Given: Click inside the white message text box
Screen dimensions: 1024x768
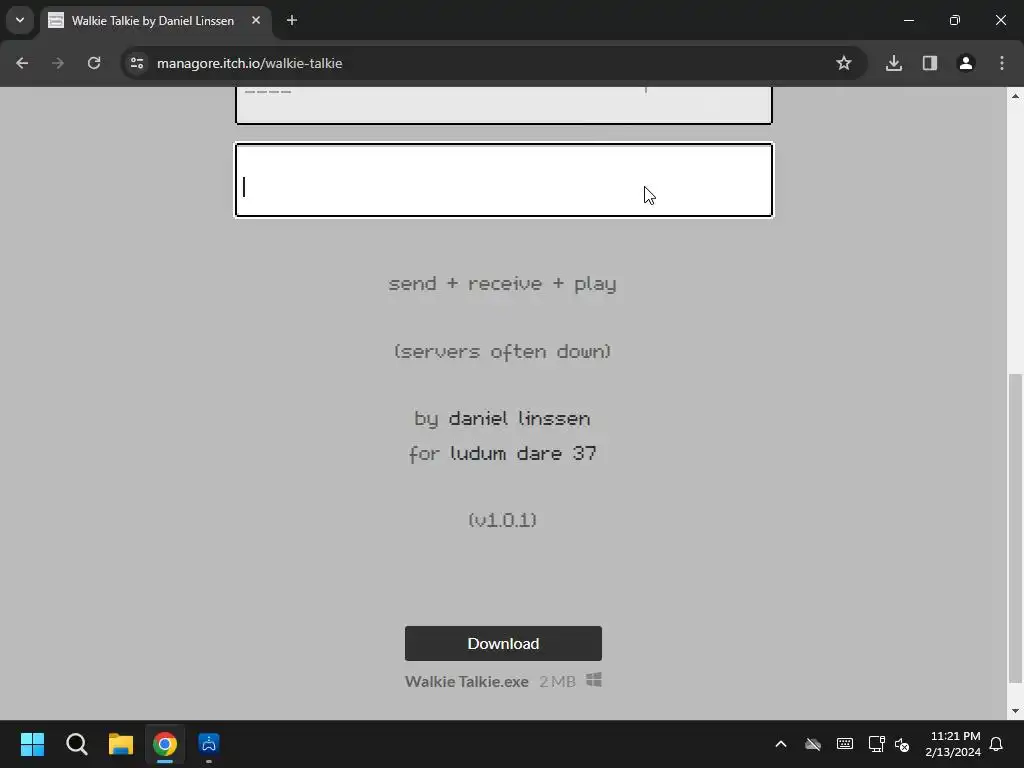Looking at the screenshot, I should click(x=504, y=180).
